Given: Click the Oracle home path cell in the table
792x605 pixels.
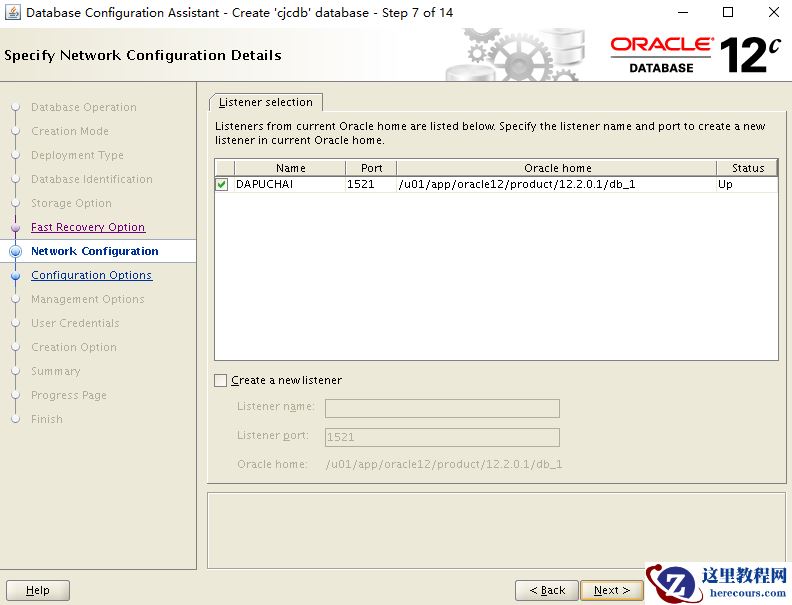Looking at the screenshot, I should pos(557,184).
